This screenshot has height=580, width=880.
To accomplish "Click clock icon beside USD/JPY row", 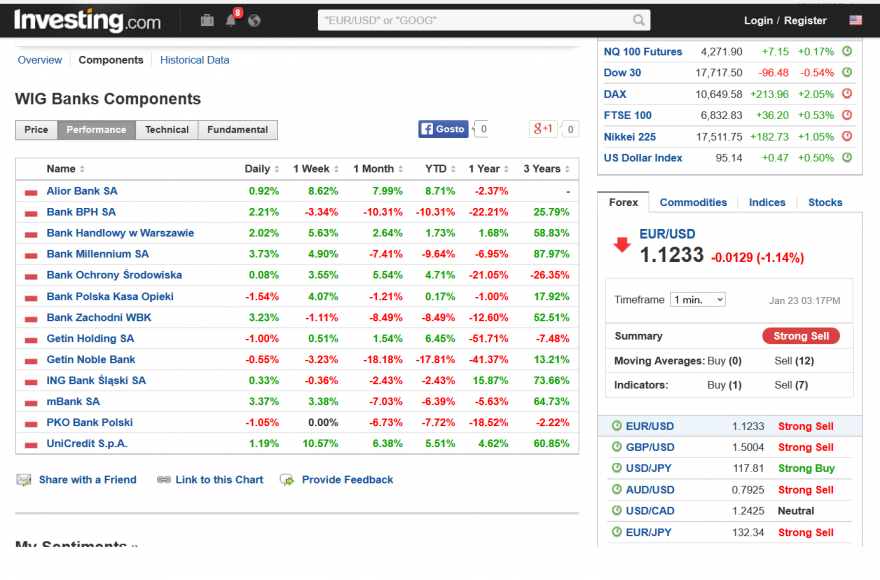I will tap(616, 468).
